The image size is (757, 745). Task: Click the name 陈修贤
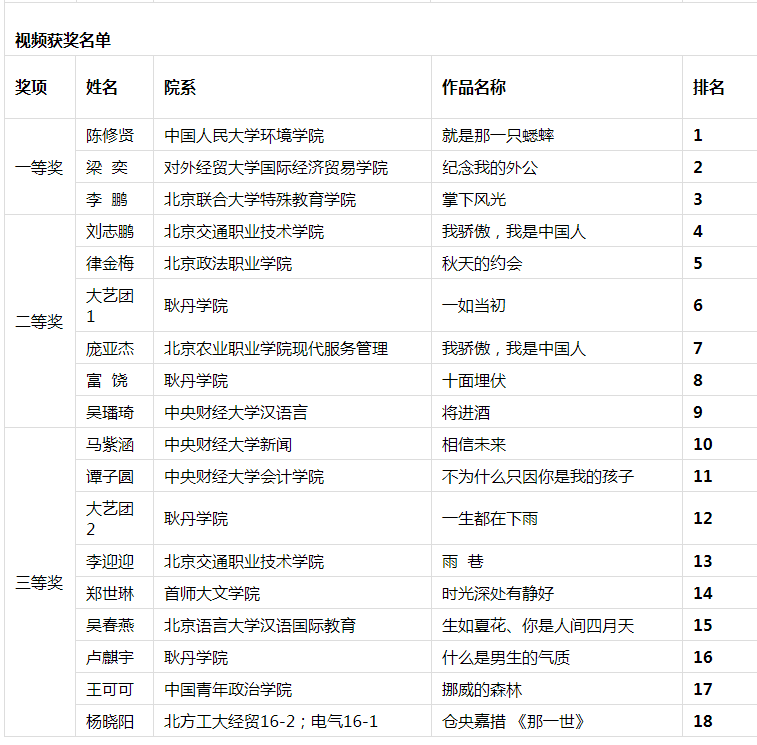[x=110, y=135]
